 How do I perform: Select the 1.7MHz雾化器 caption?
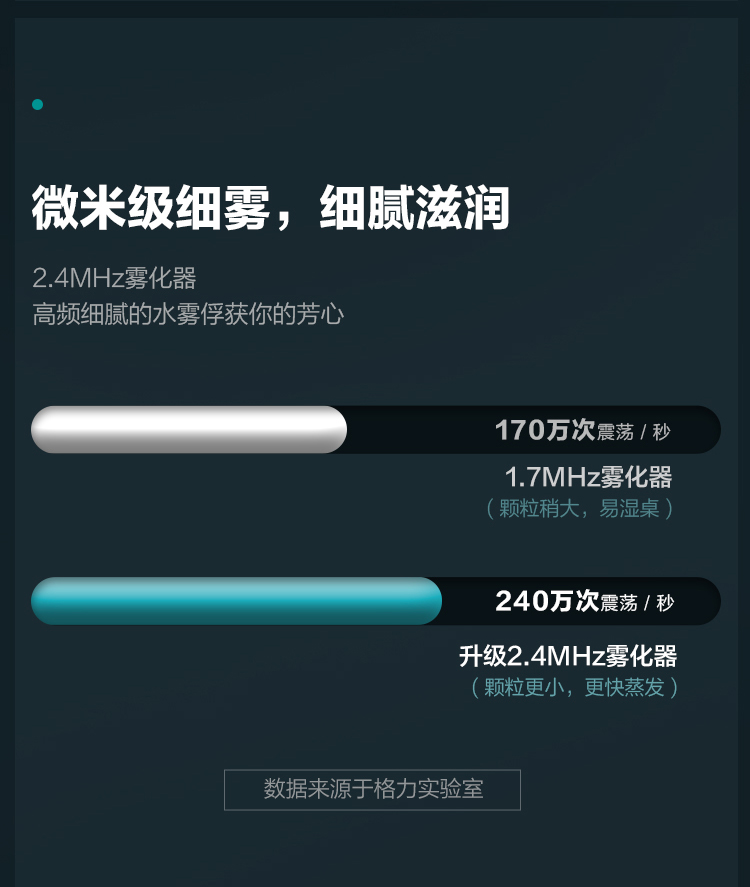coord(588,477)
